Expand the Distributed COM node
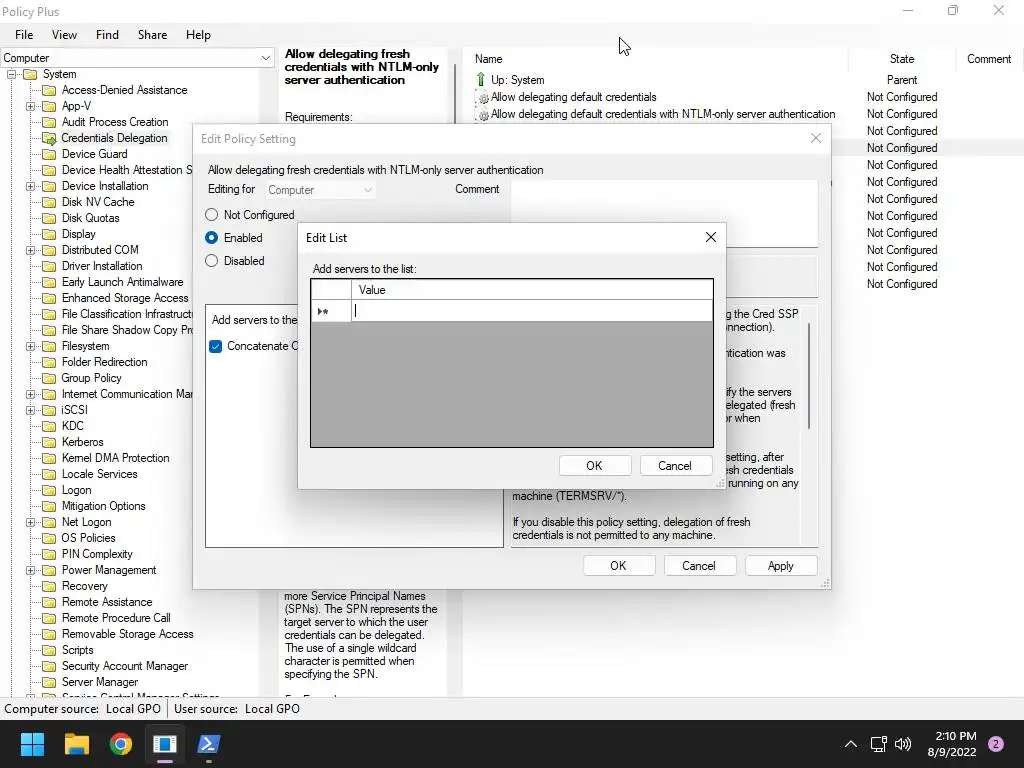The image size is (1024, 768). pyautogui.click(x=30, y=250)
